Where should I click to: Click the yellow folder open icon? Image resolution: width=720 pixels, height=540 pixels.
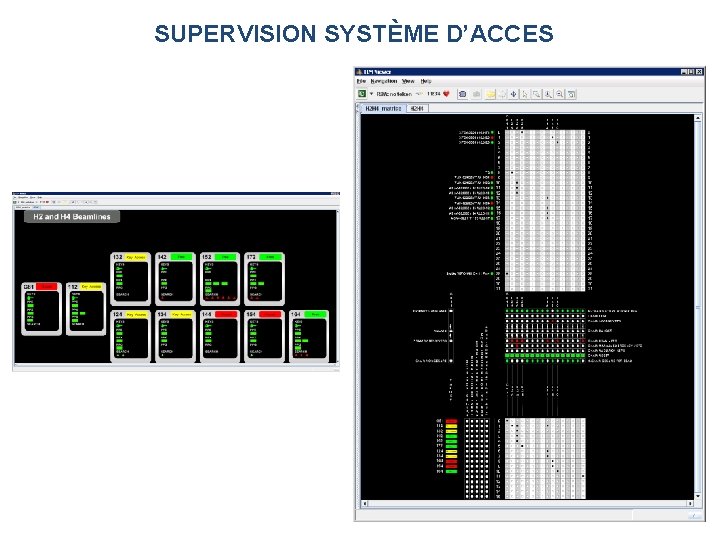(490, 94)
